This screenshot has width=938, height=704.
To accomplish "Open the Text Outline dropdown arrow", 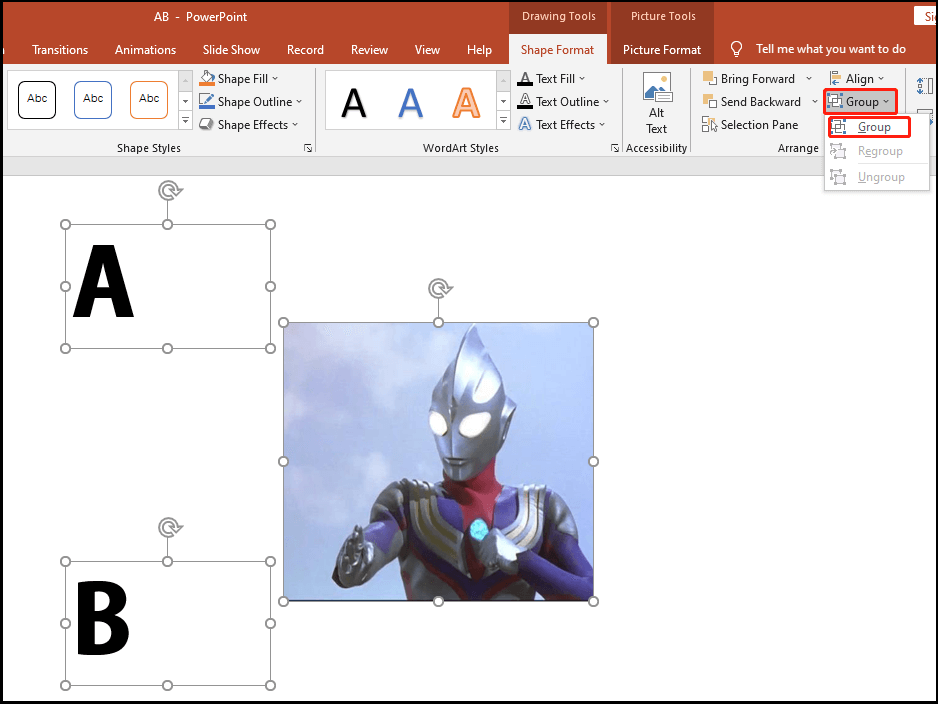I will [x=606, y=102].
